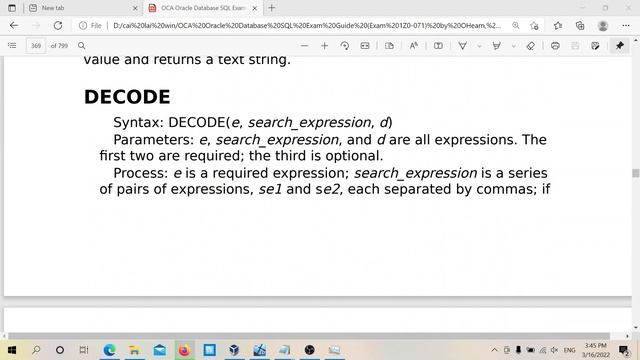Open File Explorer from taskbar
The width and height of the screenshot is (640, 360).
tap(134, 350)
